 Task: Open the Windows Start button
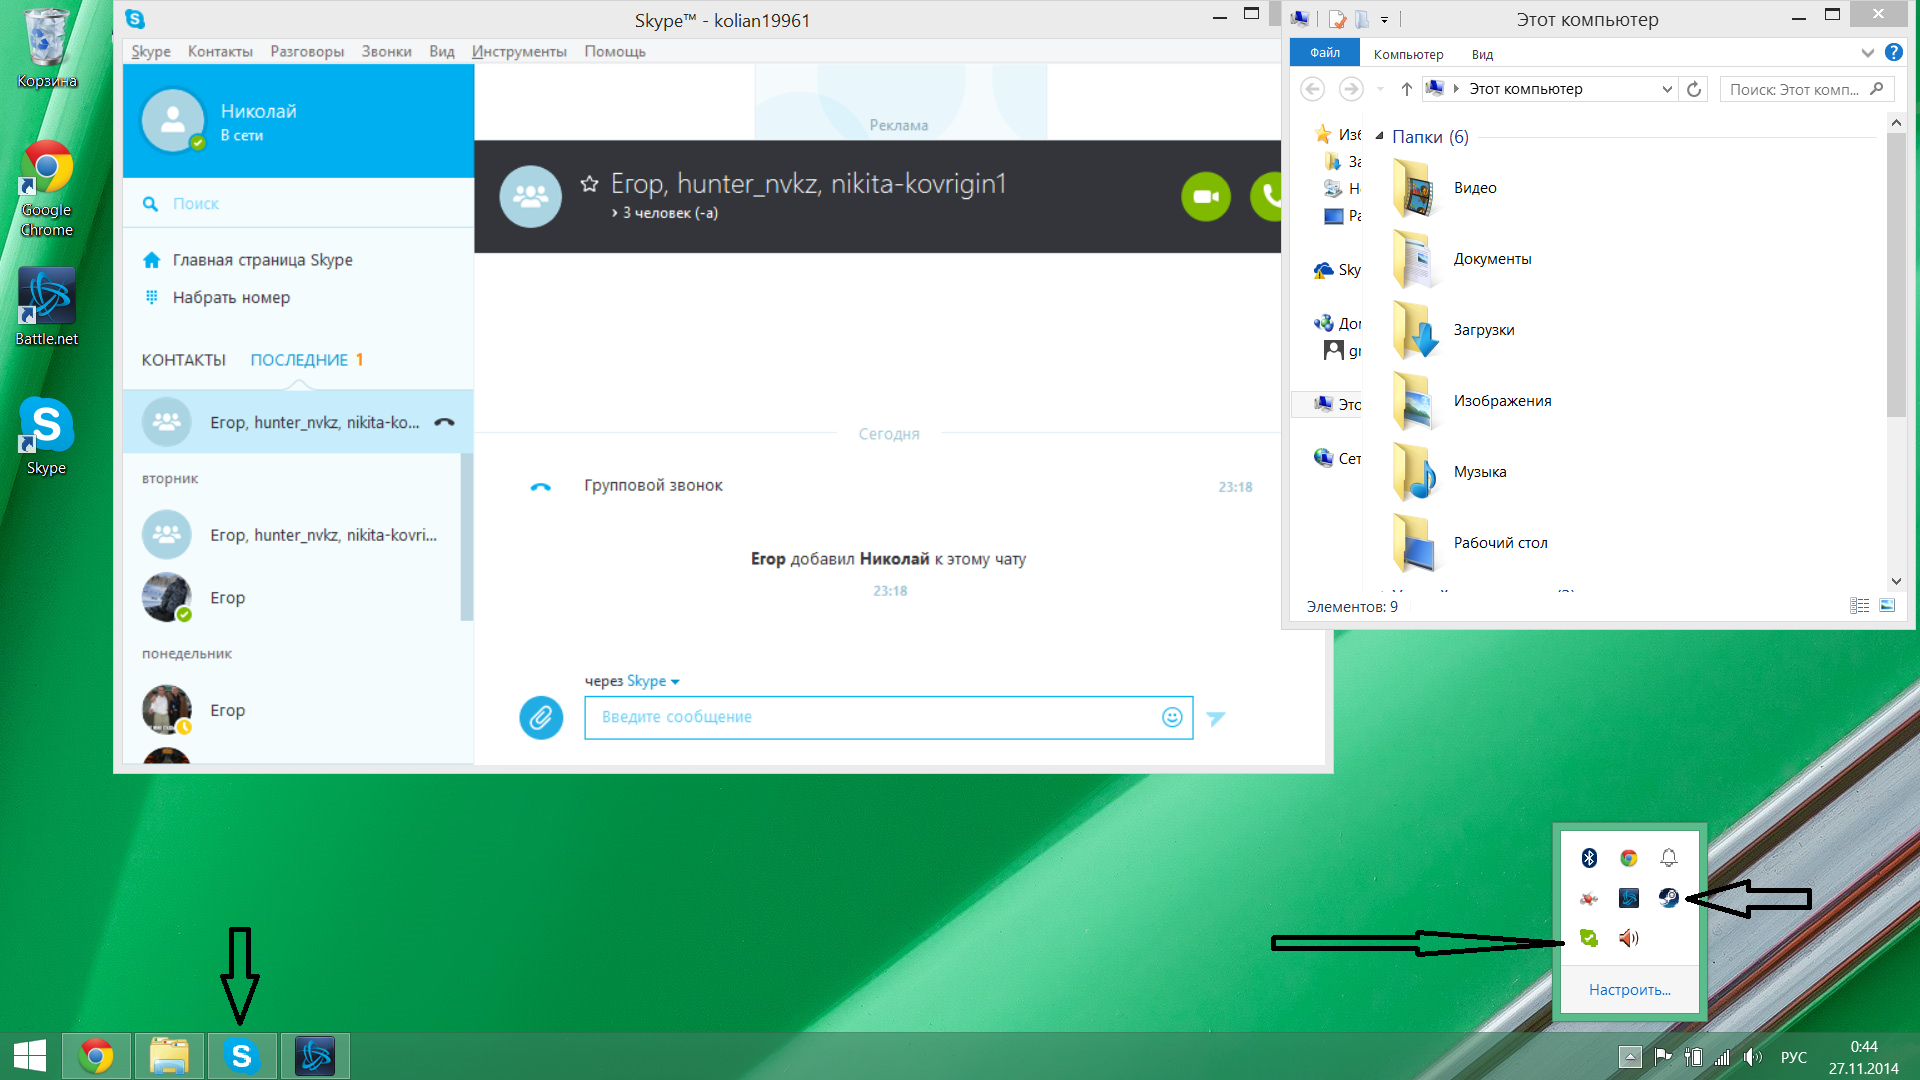coord(30,1056)
